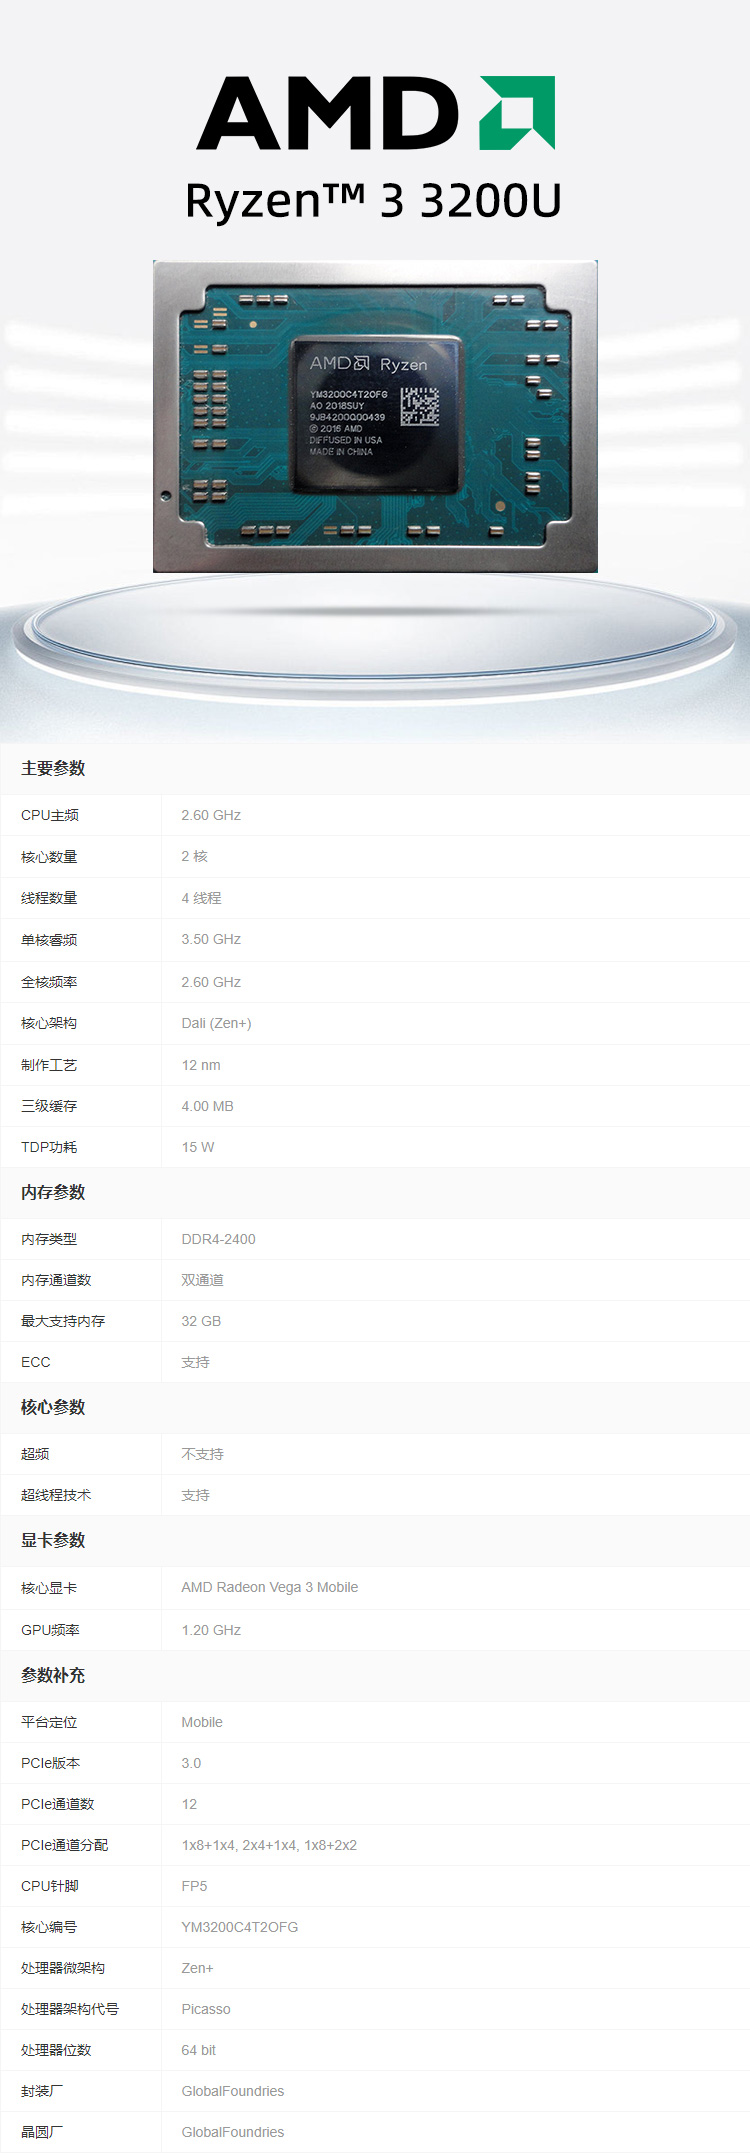Click the '双通道' memory channel value

pyautogui.click(x=202, y=1280)
